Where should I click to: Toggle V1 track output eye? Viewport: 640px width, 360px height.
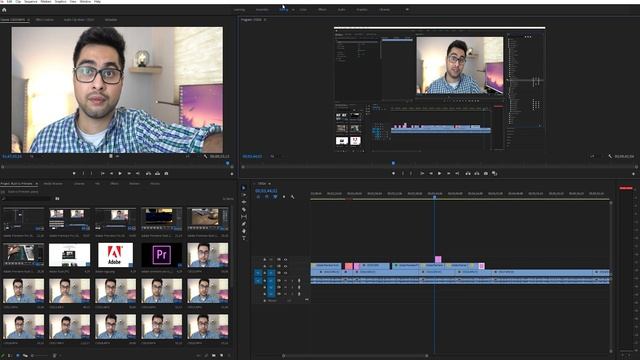click(x=285, y=273)
